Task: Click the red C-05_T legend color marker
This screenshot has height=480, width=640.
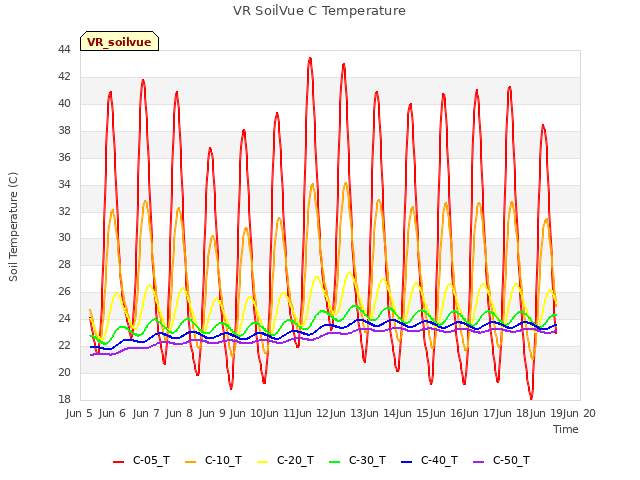Action: (118, 462)
